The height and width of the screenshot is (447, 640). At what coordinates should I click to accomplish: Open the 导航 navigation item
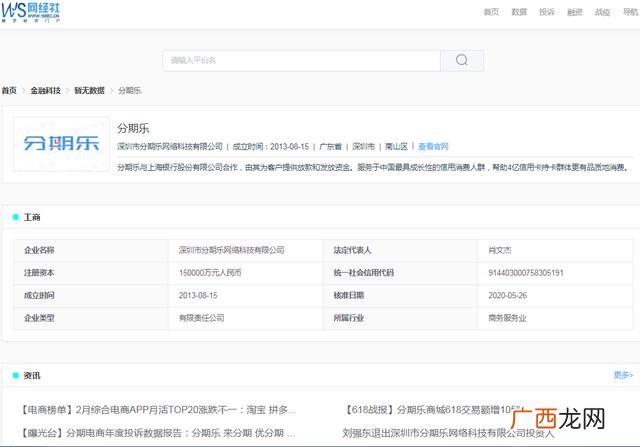630,12
